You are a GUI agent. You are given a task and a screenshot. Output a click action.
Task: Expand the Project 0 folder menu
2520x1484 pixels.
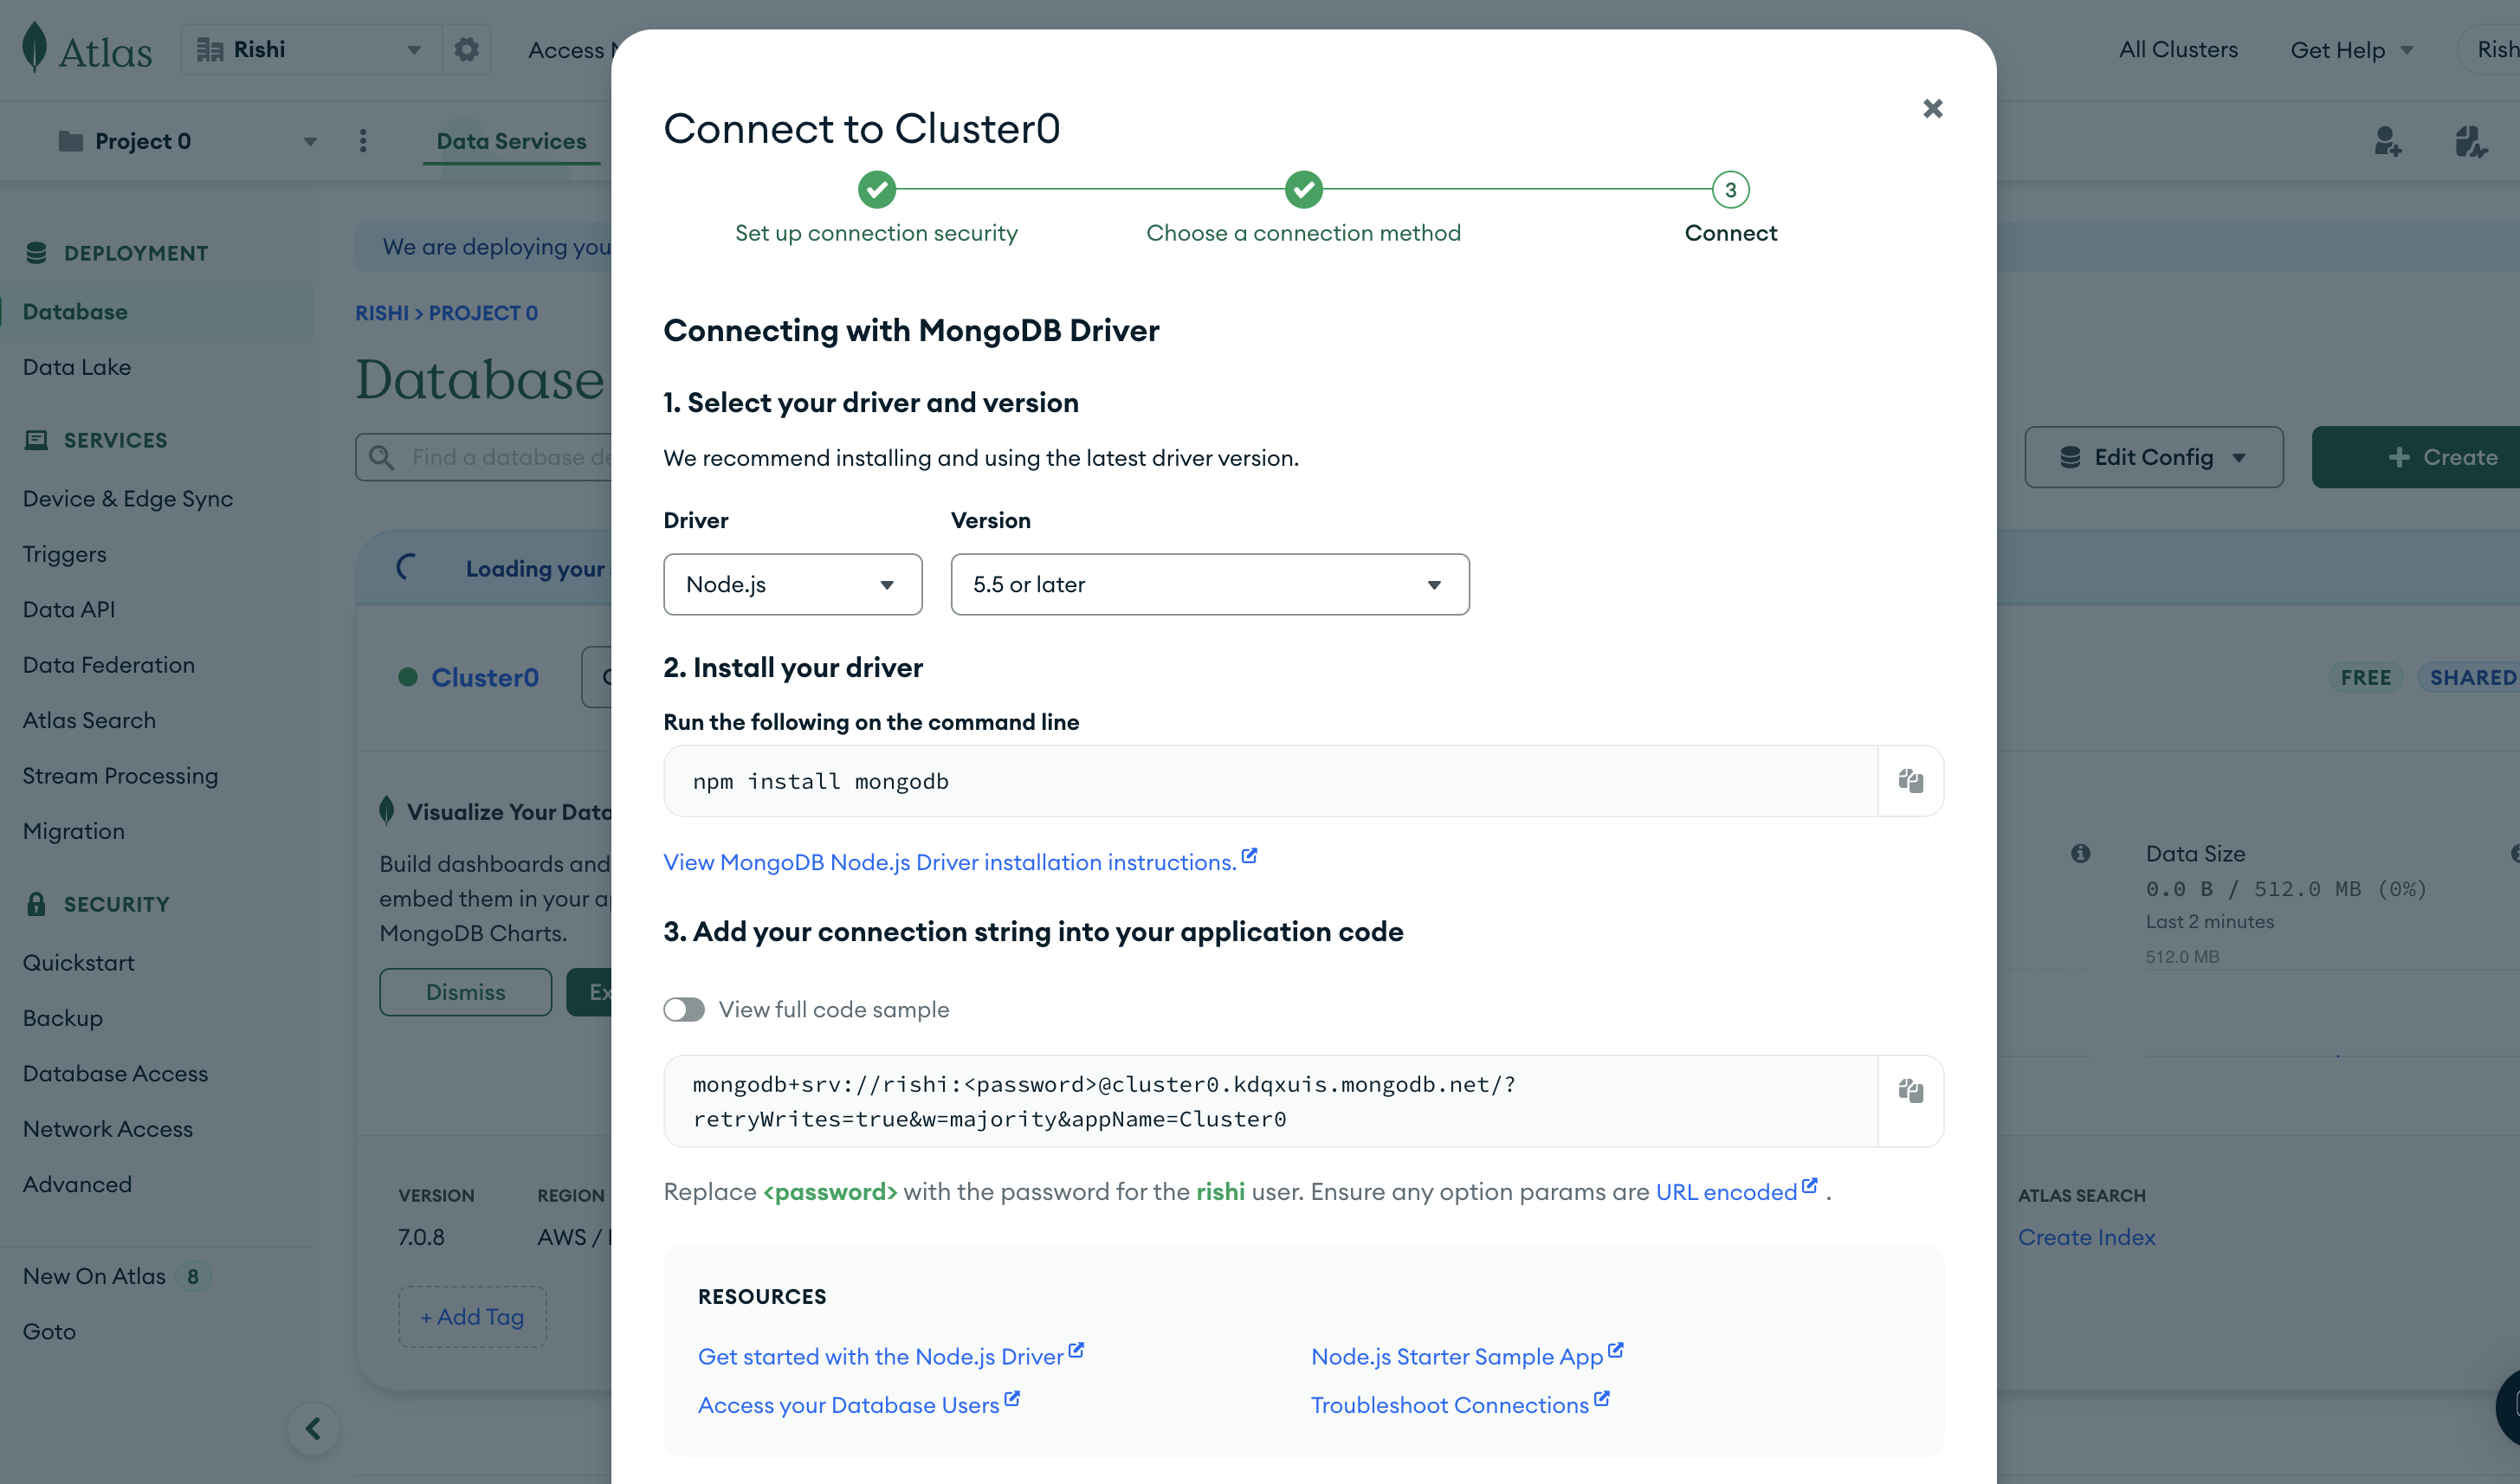pyautogui.click(x=306, y=141)
